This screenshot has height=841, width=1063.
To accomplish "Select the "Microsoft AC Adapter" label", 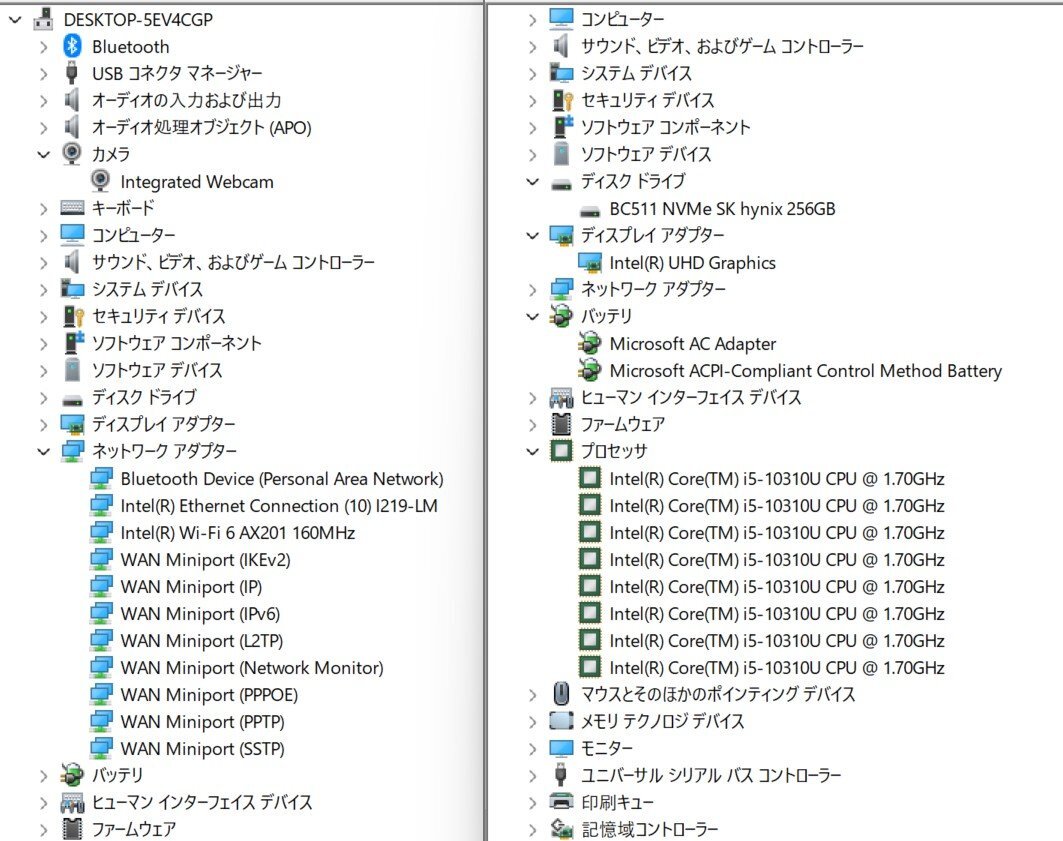I will coord(692,344).
